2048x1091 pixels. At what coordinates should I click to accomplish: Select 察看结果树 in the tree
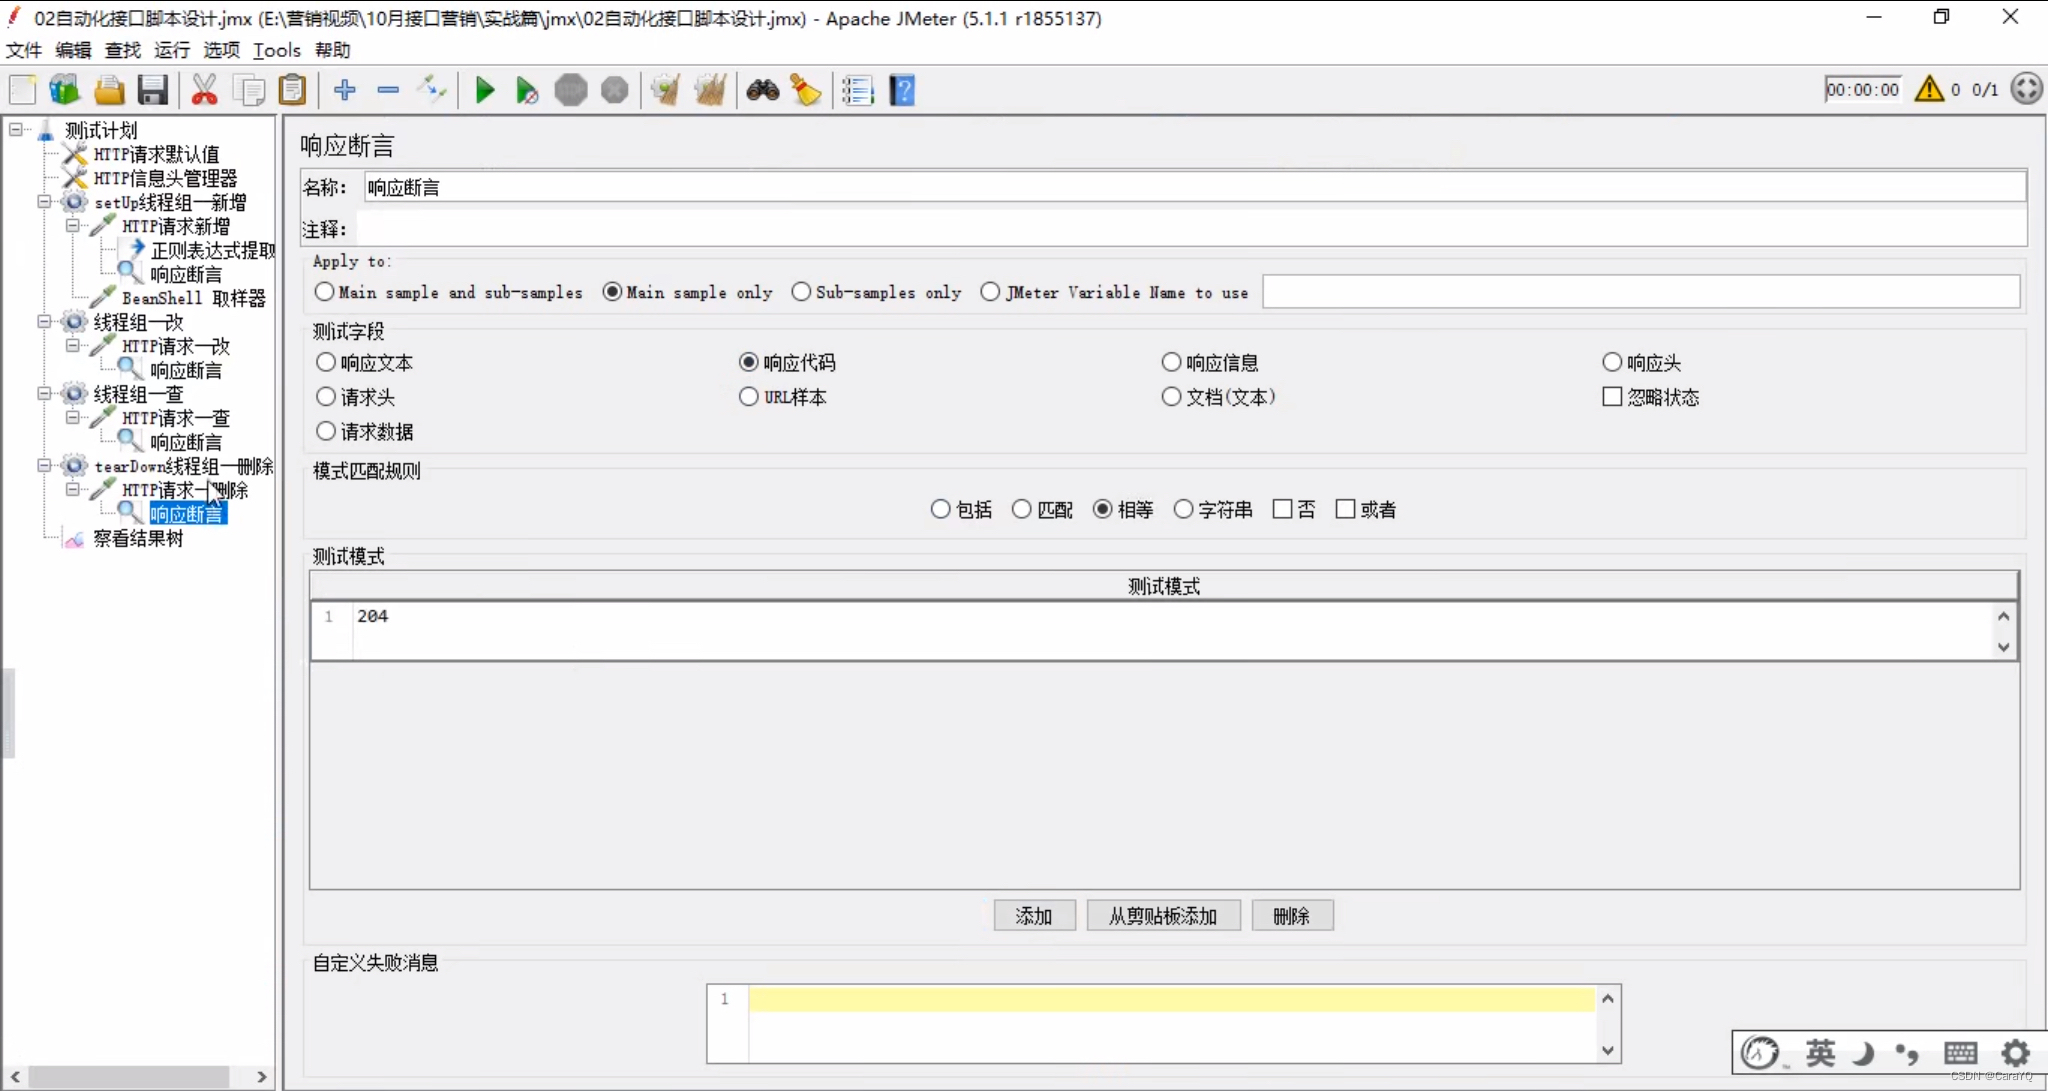click(138, 538)
